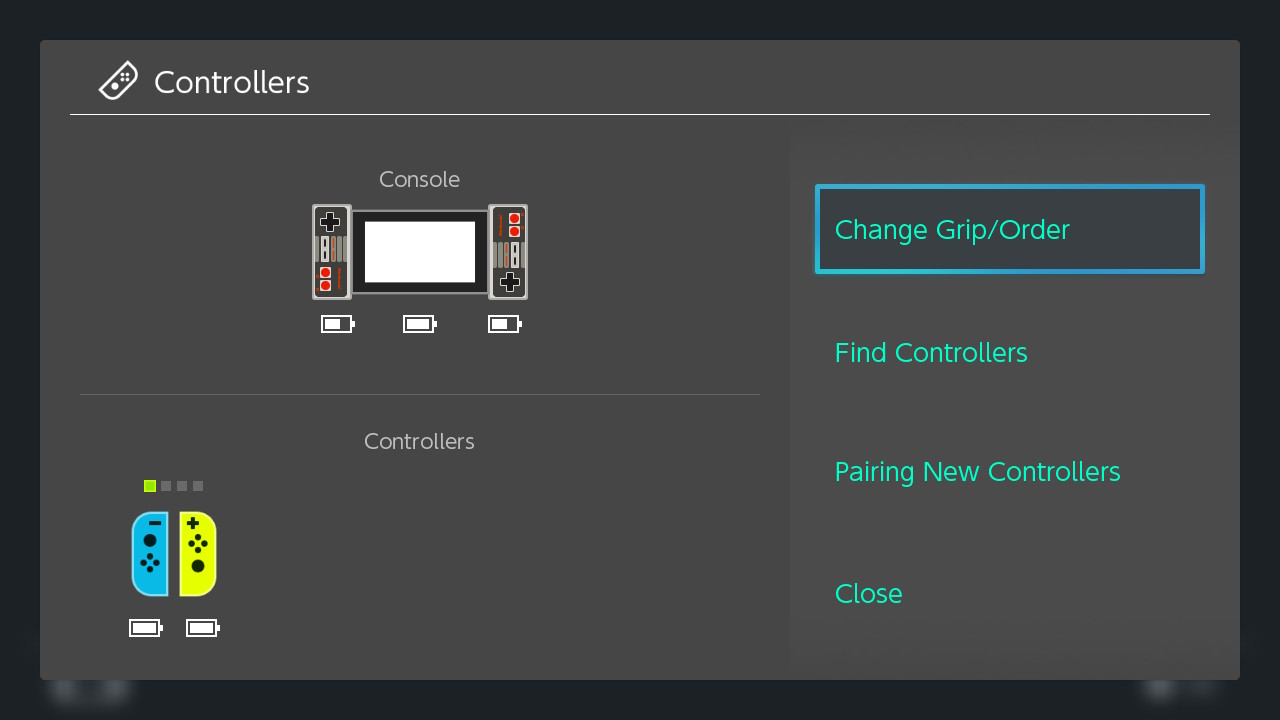Select Find Controllers option

tap(931, 352)
